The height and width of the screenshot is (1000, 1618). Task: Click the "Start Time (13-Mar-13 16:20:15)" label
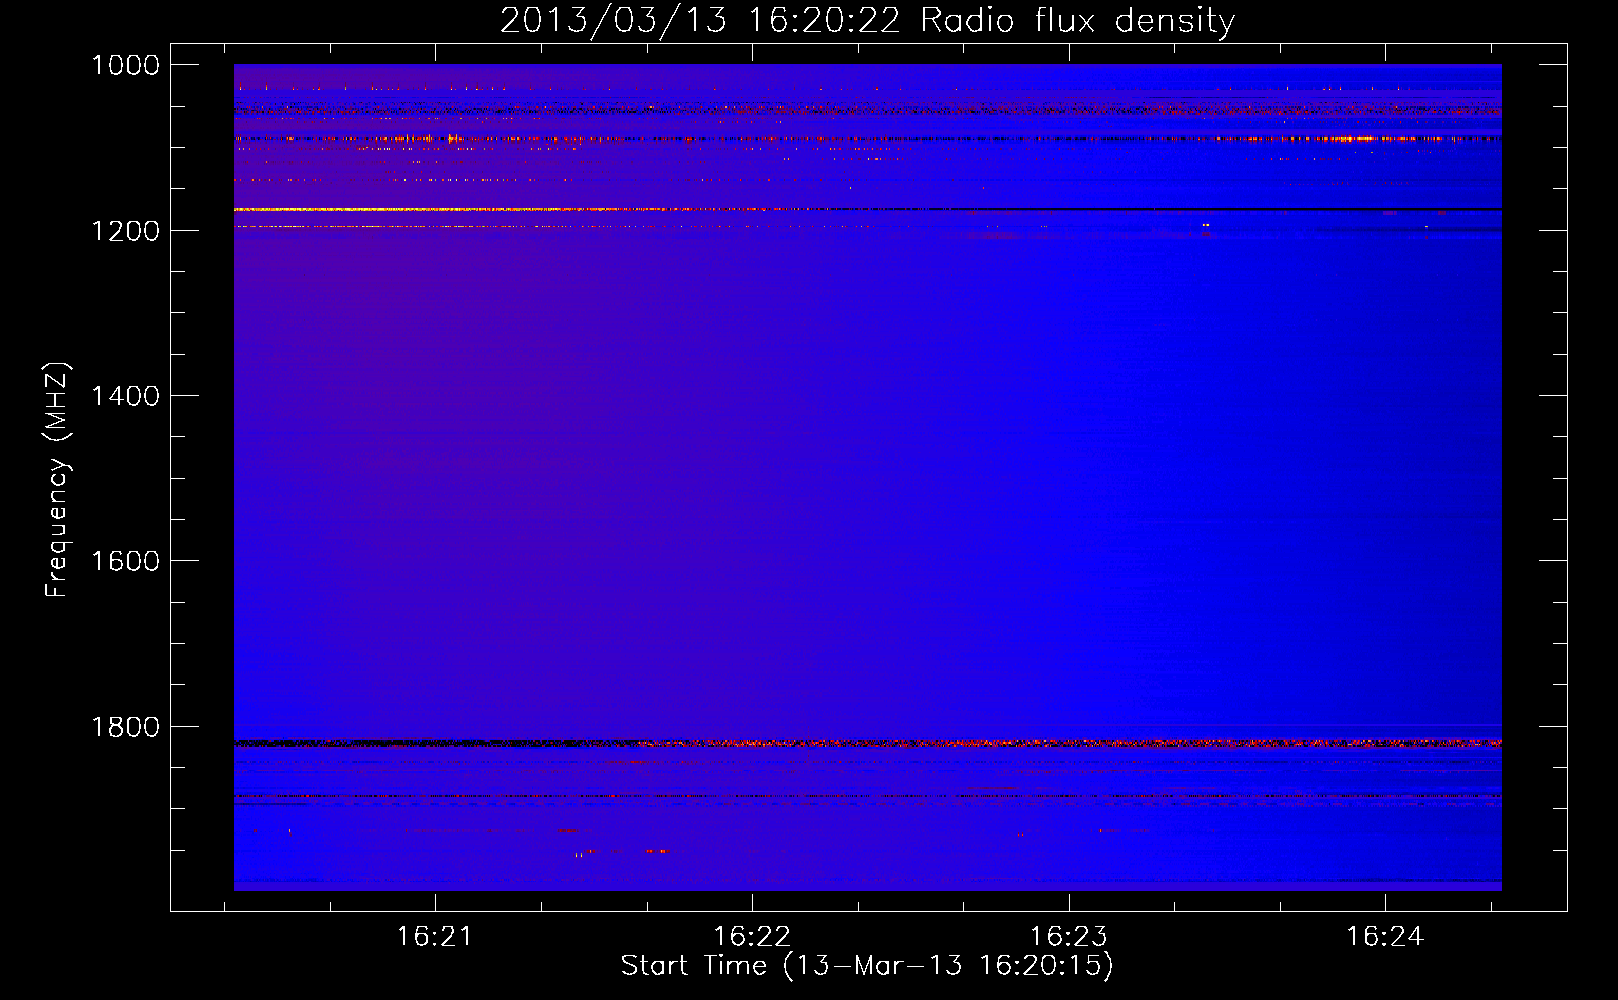click(867, 966)
